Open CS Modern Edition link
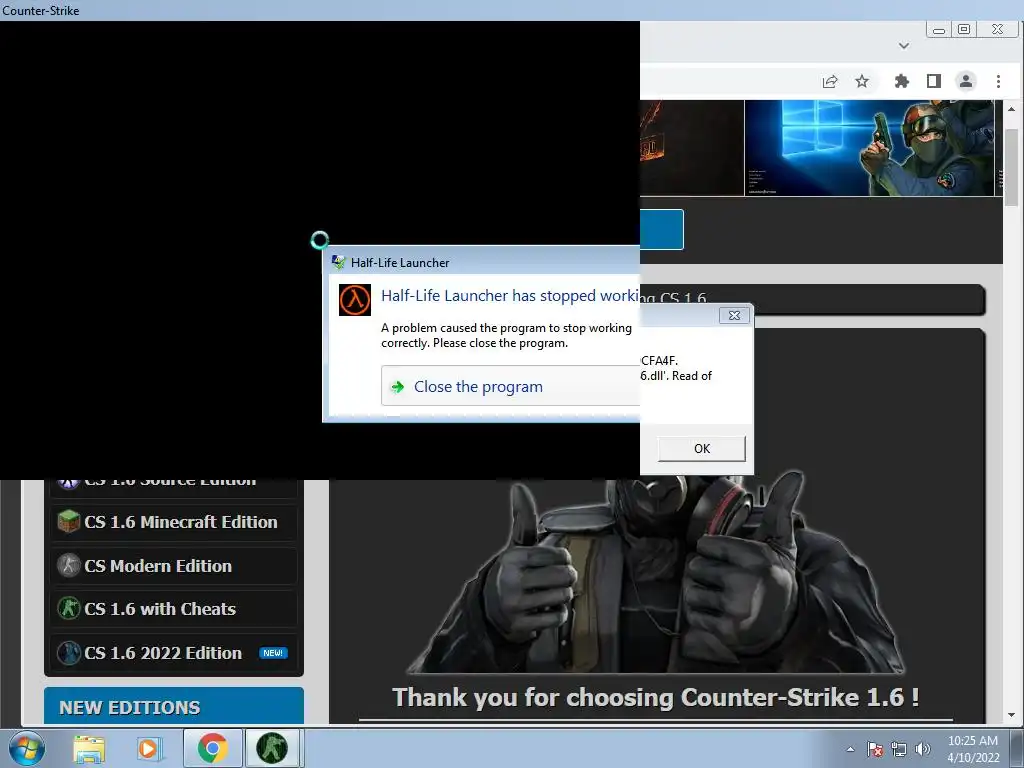The width and height of the screenshot is (1024, 768). [x=174, y=566]
